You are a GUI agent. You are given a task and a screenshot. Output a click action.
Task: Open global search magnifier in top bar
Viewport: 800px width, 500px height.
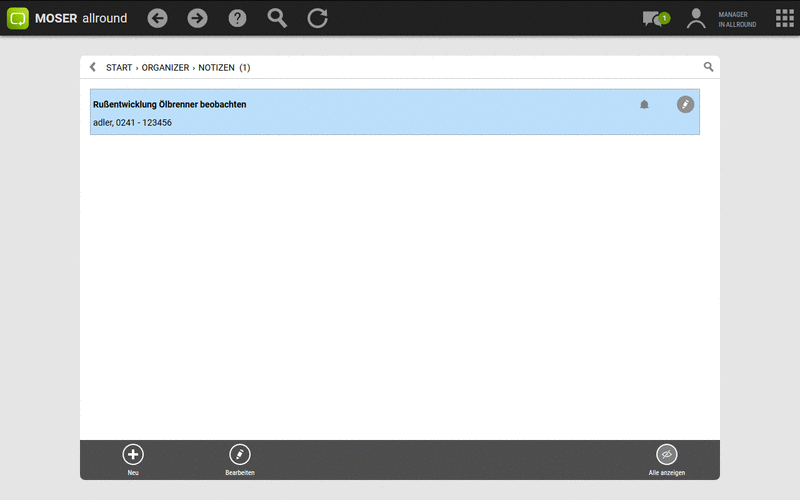(x=277, y=18)
